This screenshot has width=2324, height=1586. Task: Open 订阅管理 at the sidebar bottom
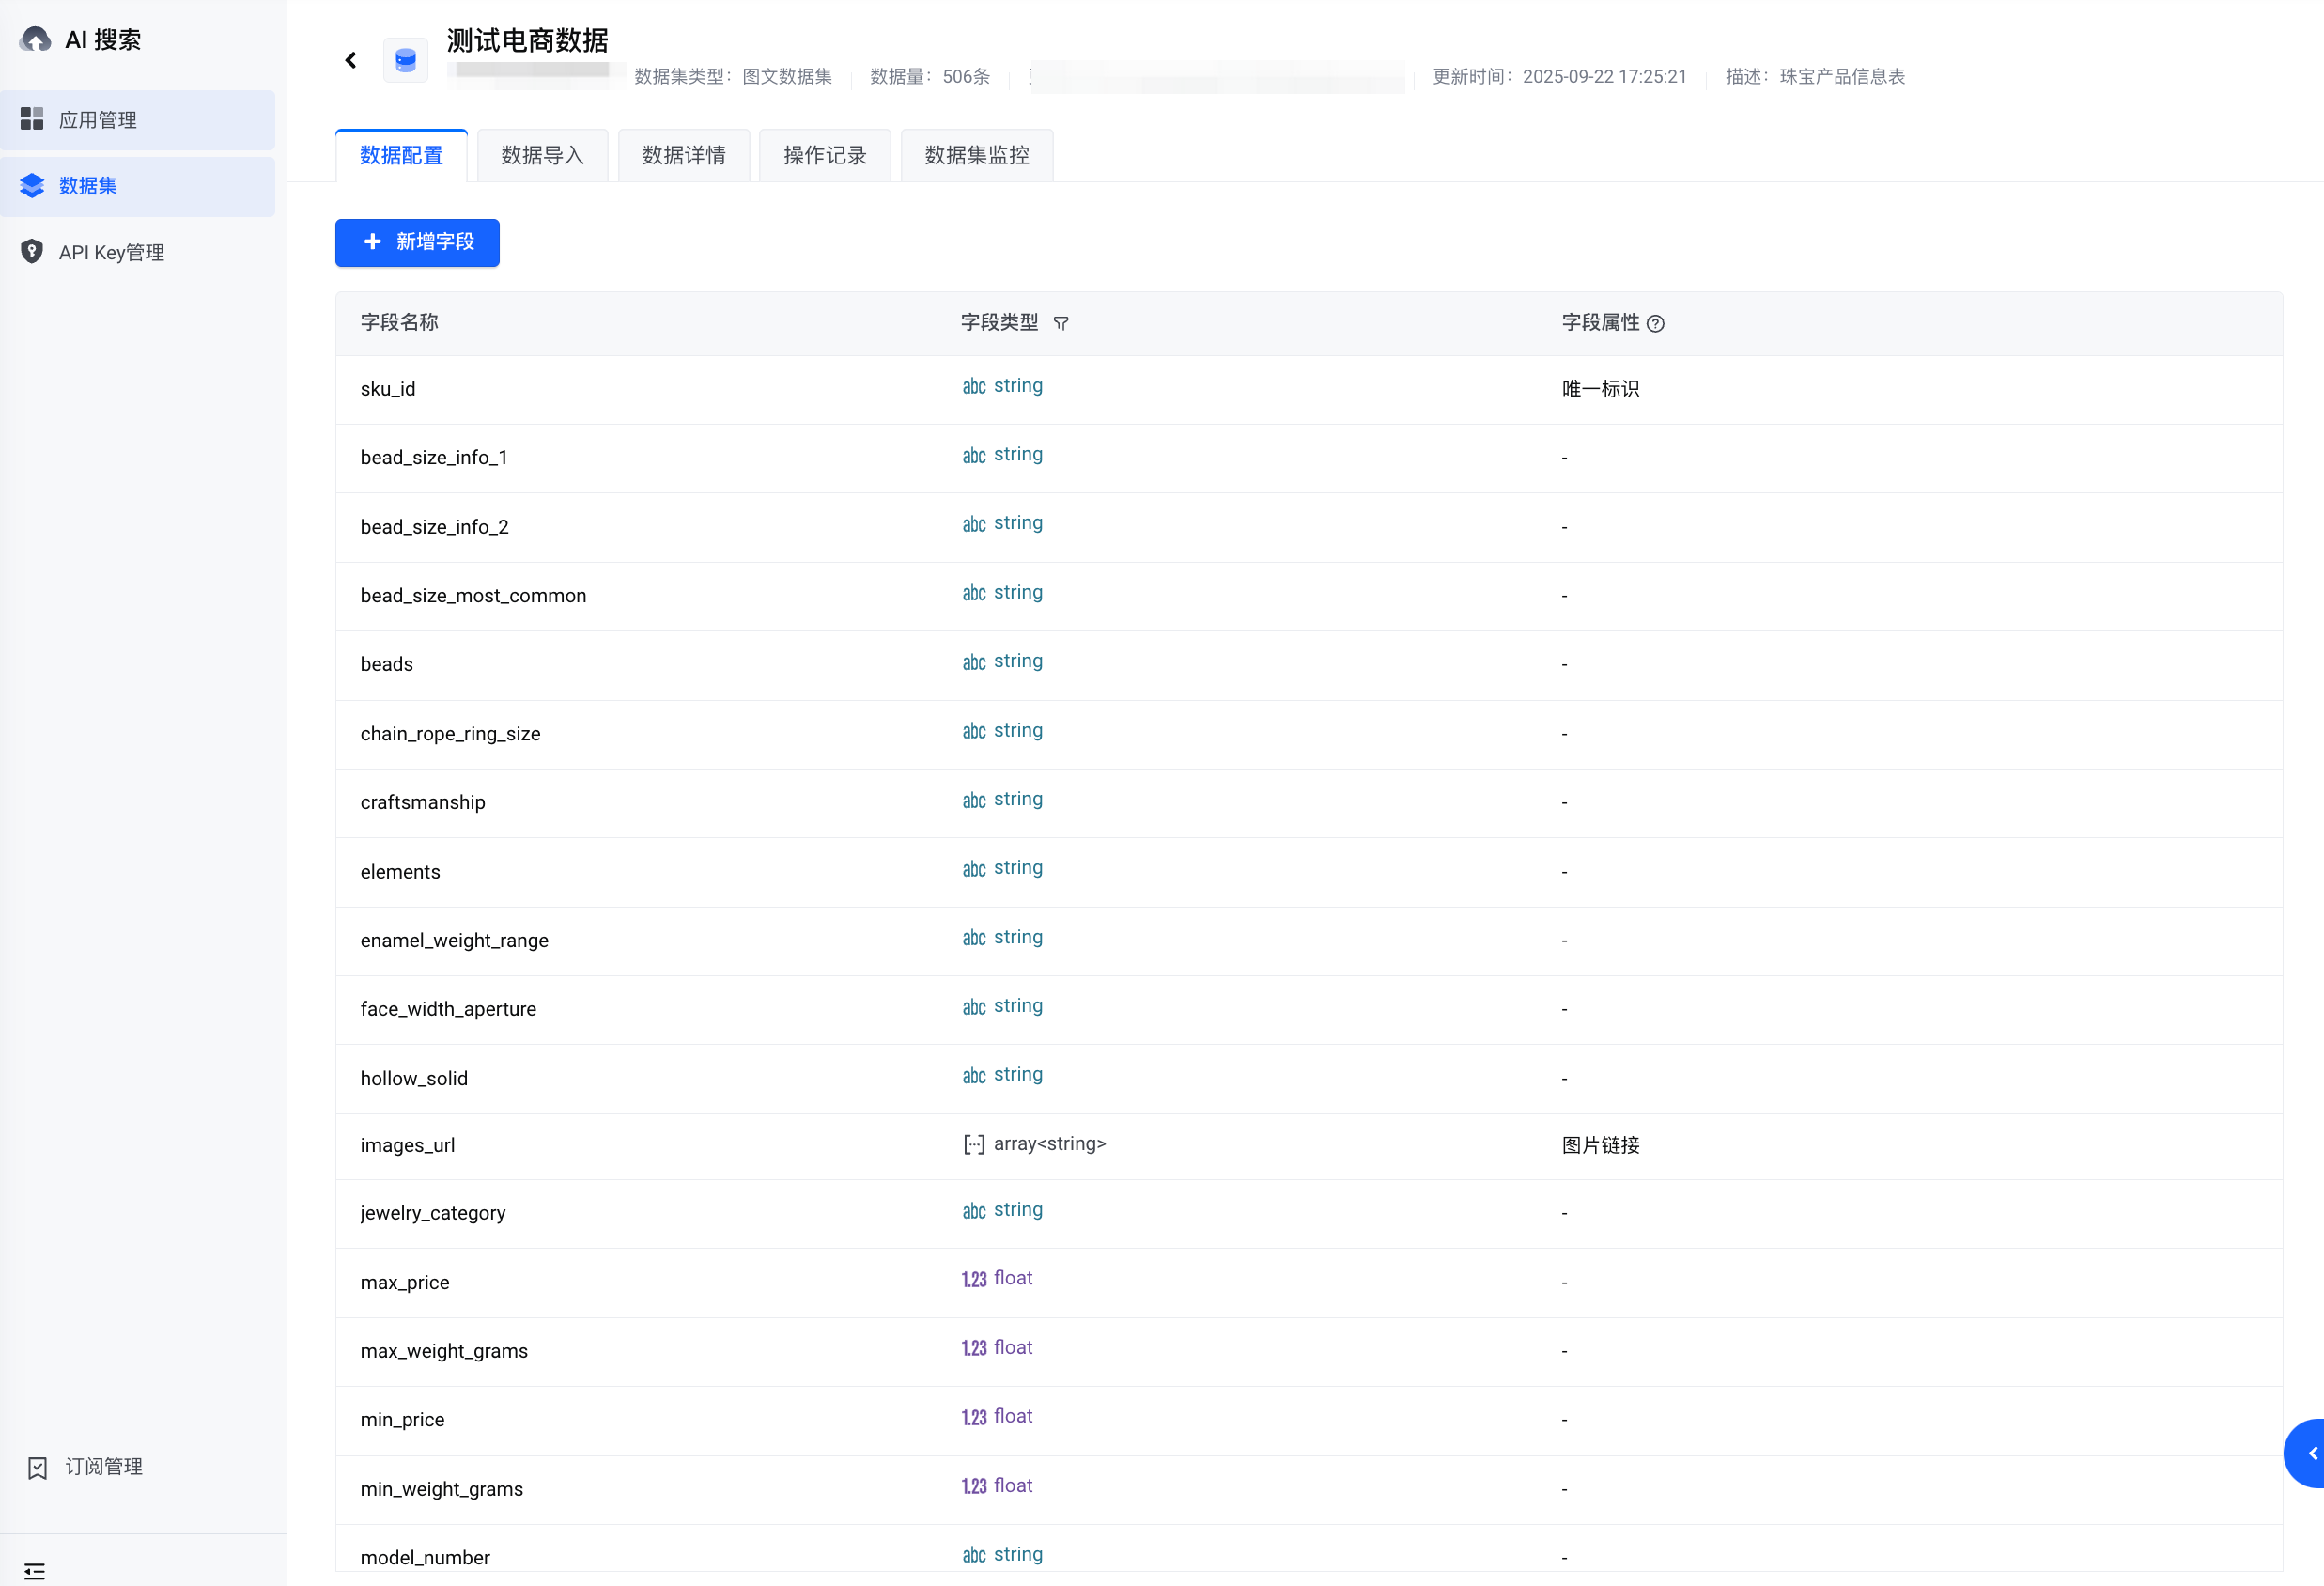tap(103, 1466)
